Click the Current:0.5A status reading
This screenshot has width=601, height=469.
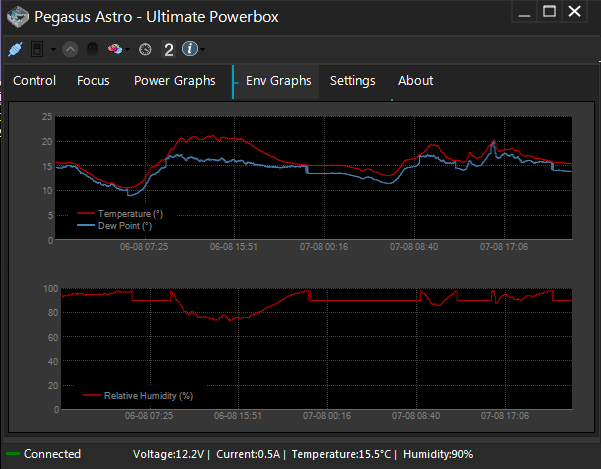click(x=248, y=454)
